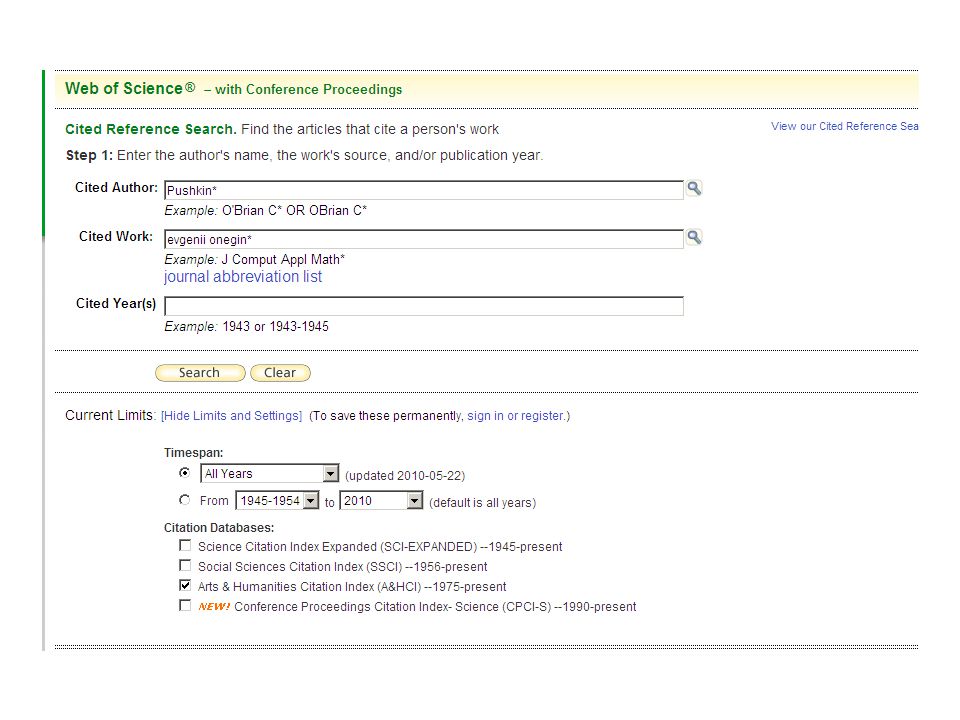Image resolution: width=960 pixels, height=720 pixels.
Task: Select the All Years radio button
Action: (184, 473)
